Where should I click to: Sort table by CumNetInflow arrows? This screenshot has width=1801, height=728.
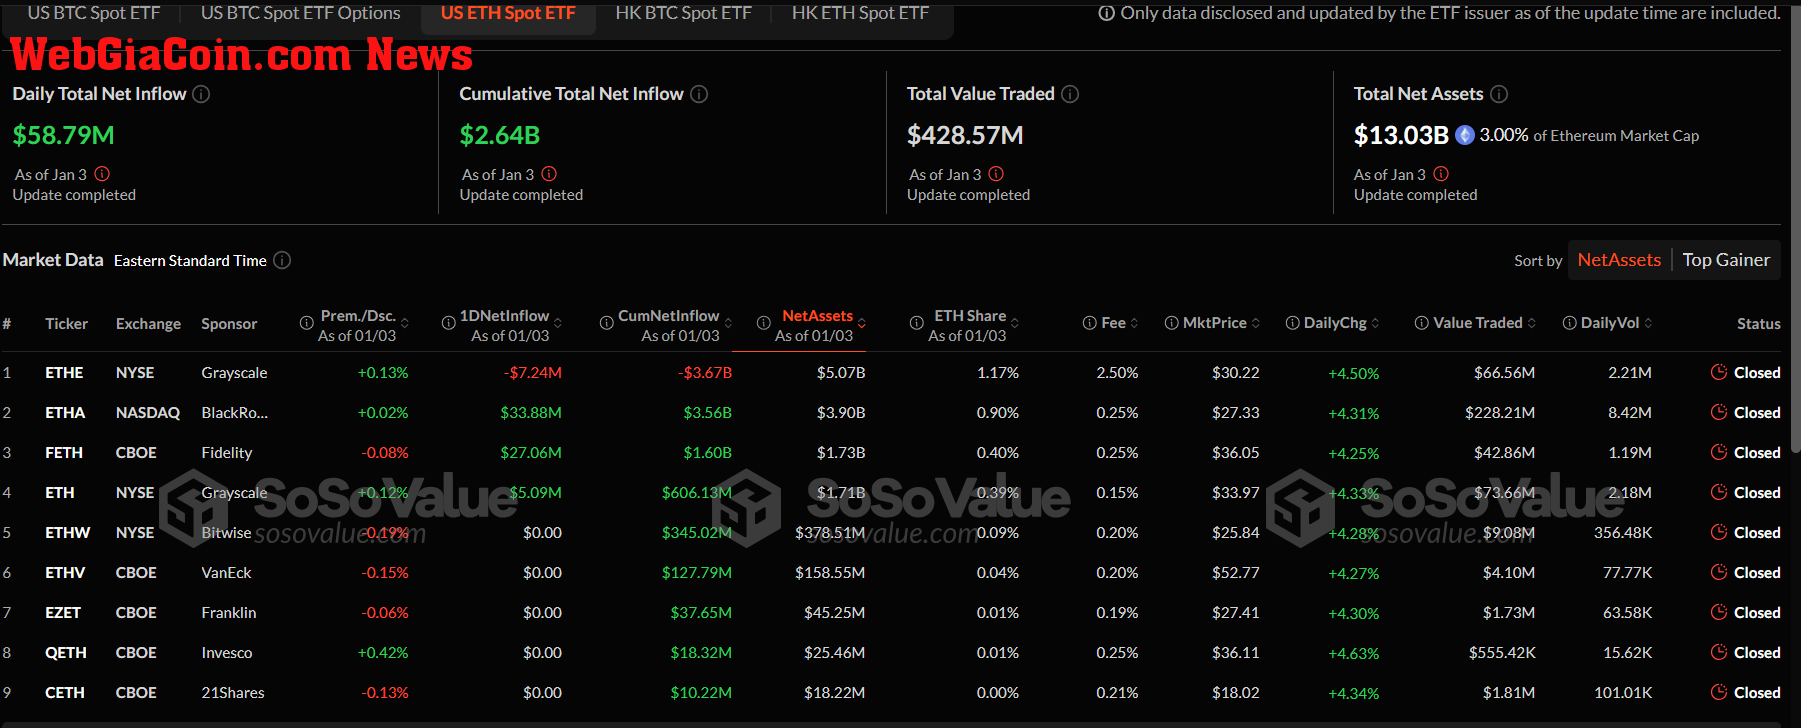point(728,323)
